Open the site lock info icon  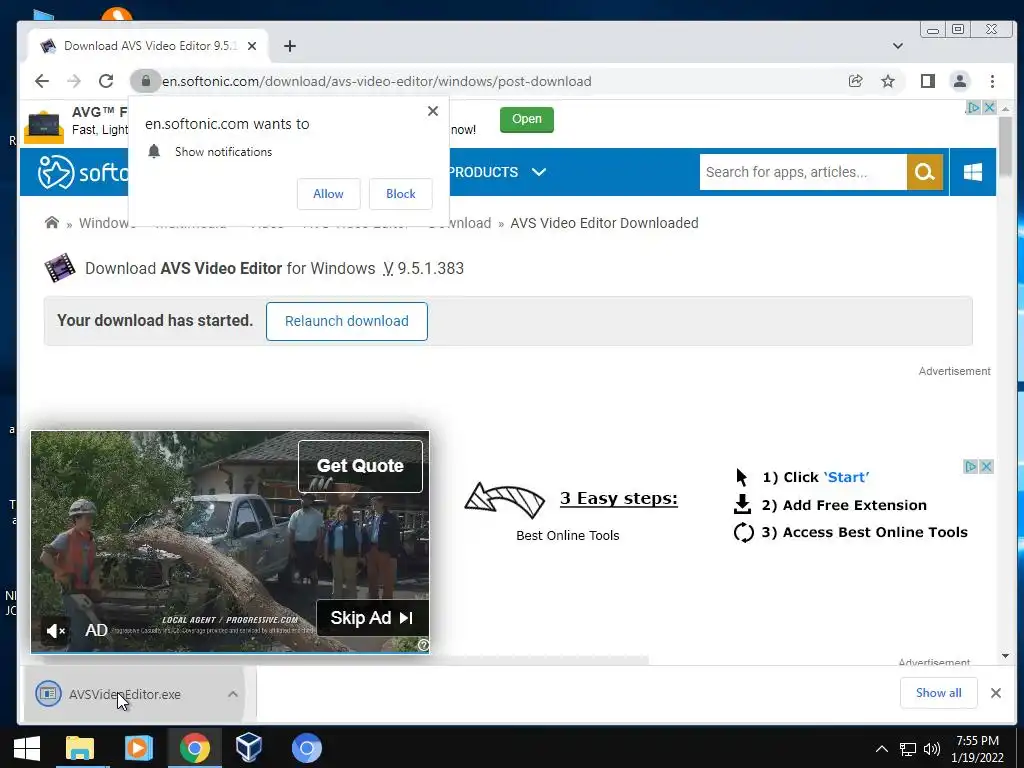pos(146,81)
